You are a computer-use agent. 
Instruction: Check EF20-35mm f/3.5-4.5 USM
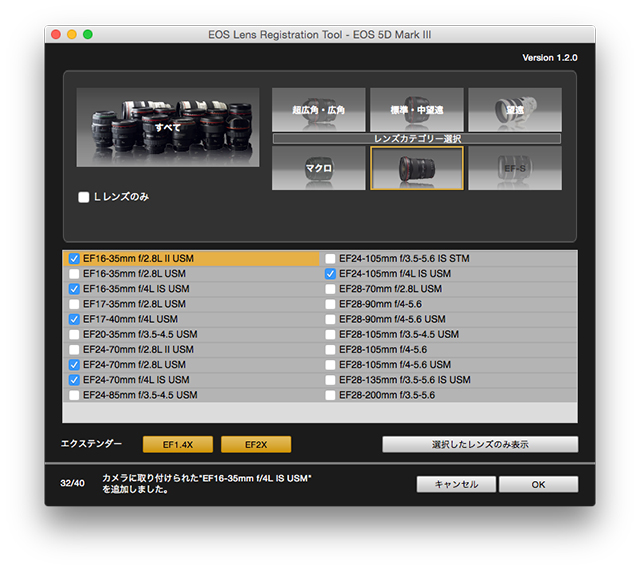pyautogui.click(x=74, y=334)
